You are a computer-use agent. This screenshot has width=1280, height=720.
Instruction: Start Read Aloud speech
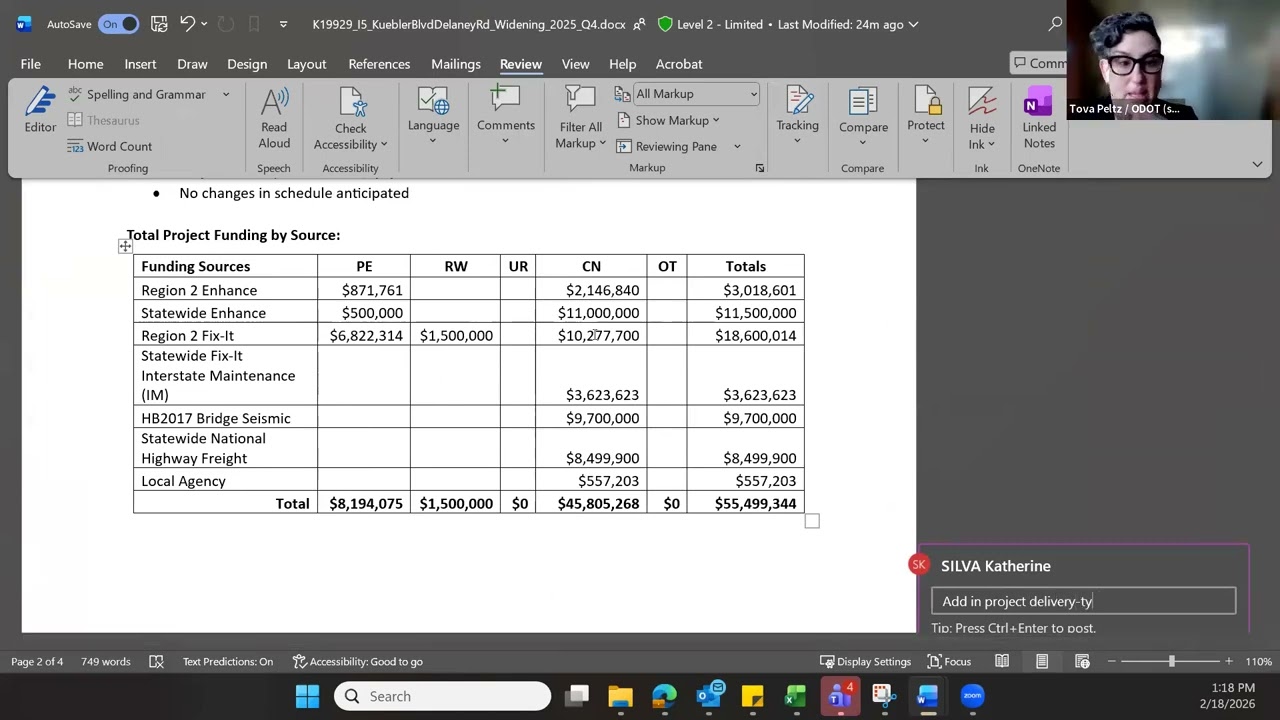[x=274, y=118]
